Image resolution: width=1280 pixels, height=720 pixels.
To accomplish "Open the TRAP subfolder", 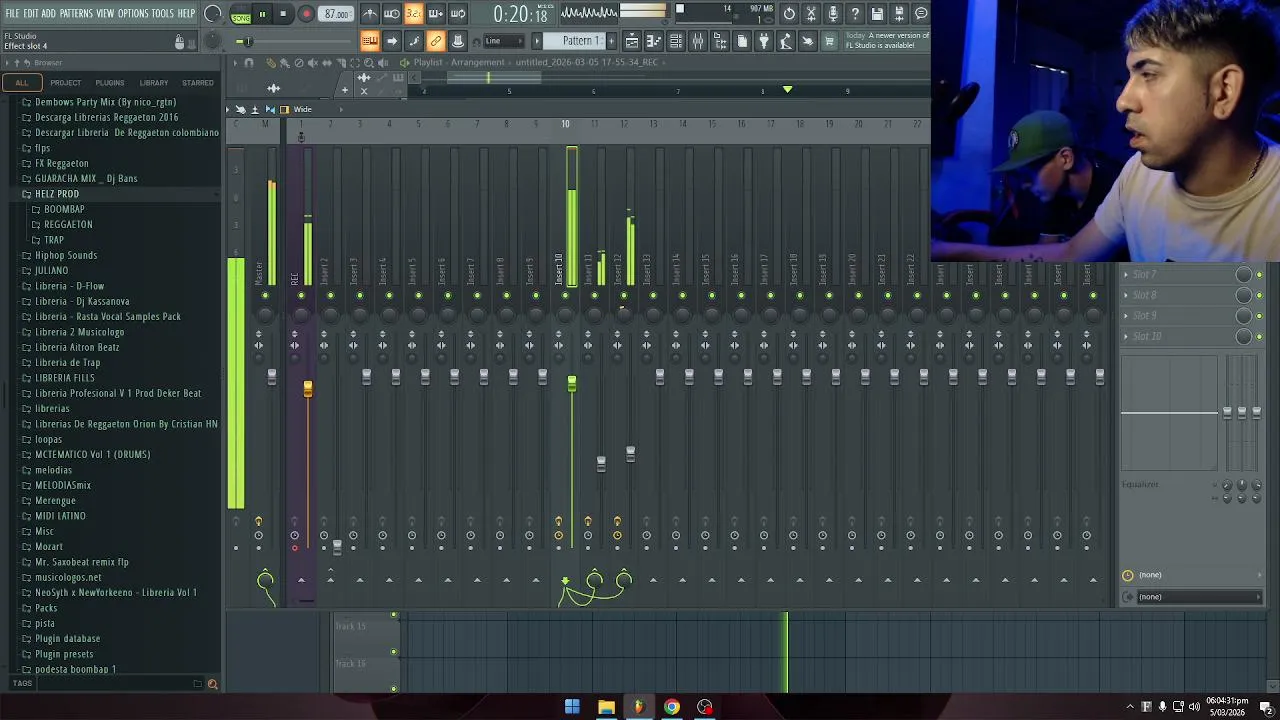I will [54, 240].
